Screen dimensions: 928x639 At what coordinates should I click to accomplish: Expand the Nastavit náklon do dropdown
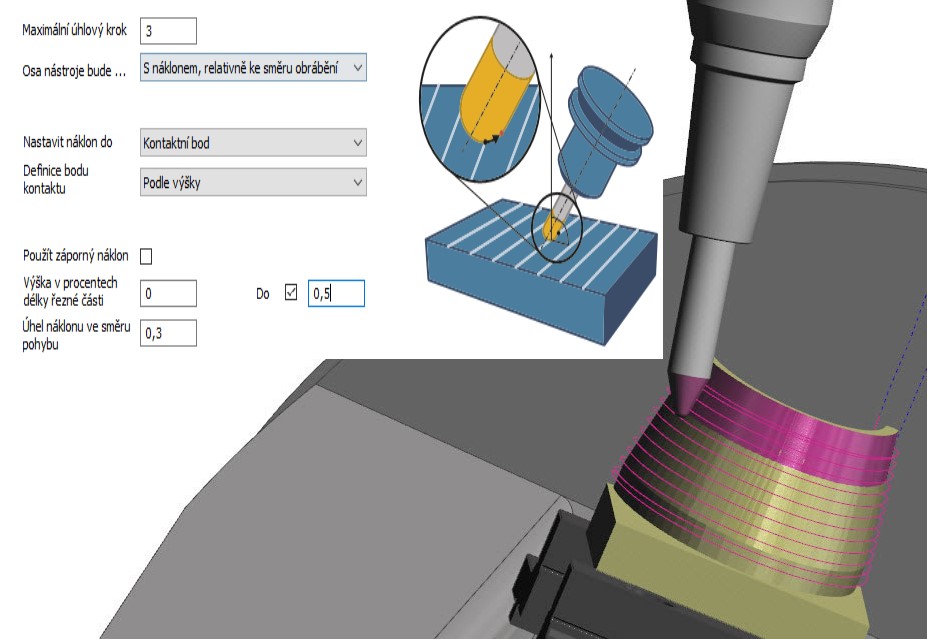pos(253,143)
